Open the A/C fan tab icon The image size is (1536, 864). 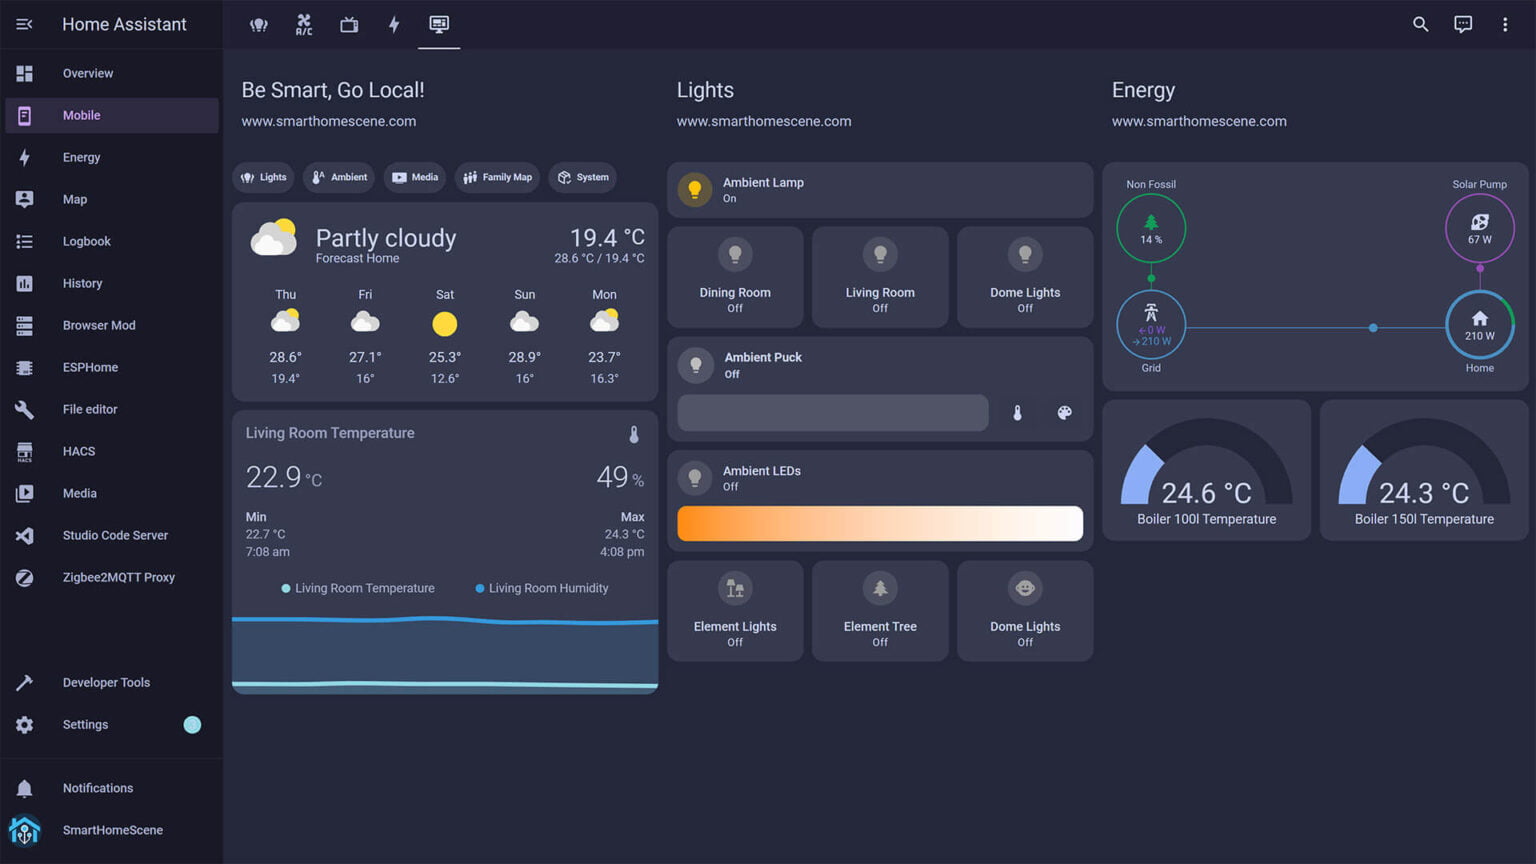(303, 24)
